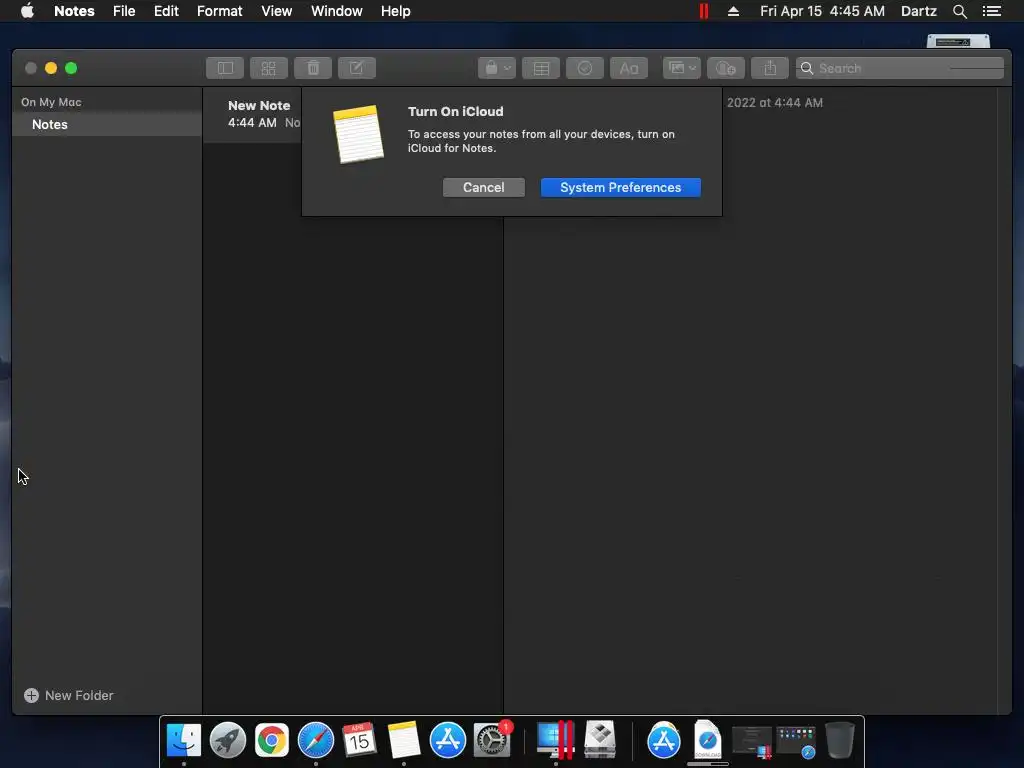1024x768 pixels.
Task: Open Calendar from the Dock
Action: 359,740
